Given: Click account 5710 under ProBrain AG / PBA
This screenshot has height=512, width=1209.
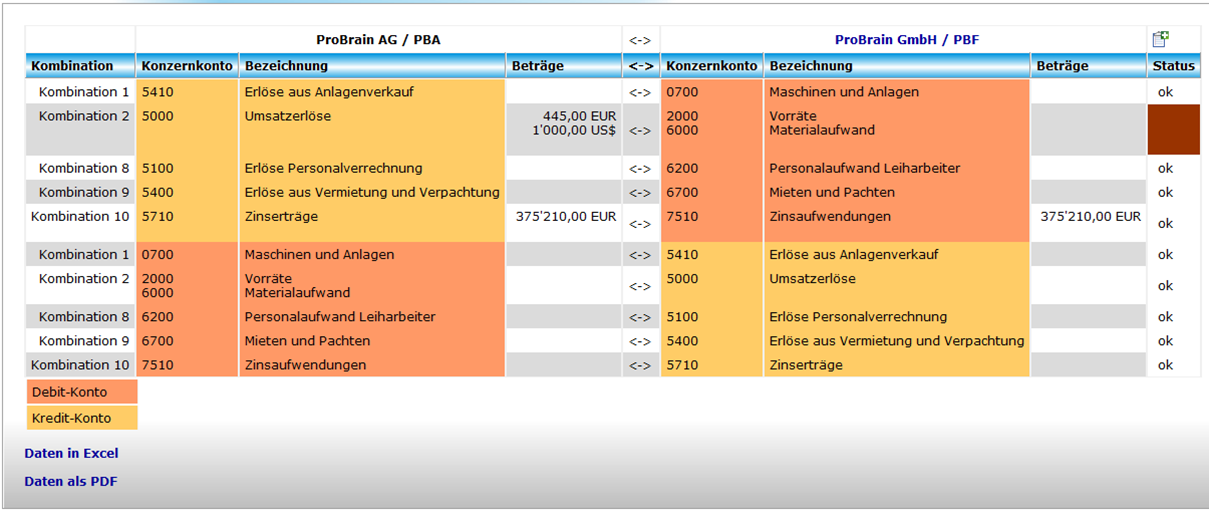Looking at the screenshot, I should click(x=157, y=216).
